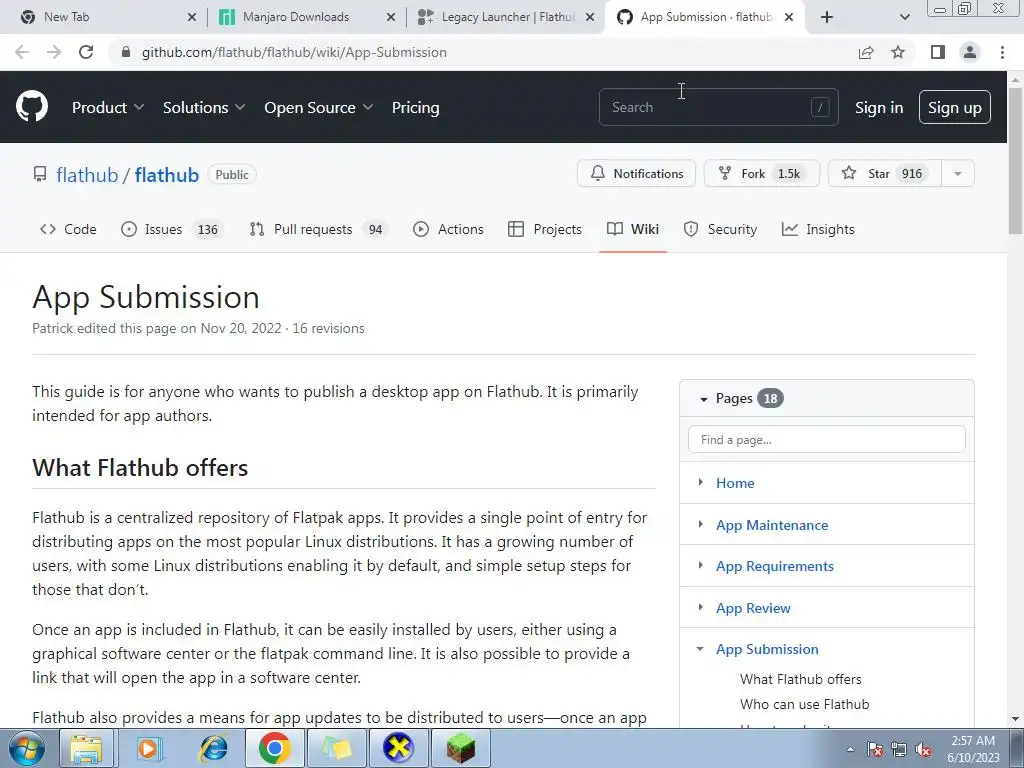Image resolution: width=1024 pixels, height=768 pixels.
Task: Click the page vertical scrollbar thumb
Action: tap(1016, 160)
